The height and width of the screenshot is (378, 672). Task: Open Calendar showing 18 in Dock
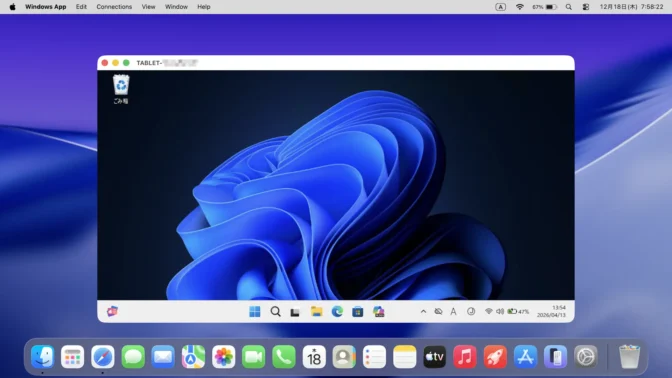click(x=314, y=357)
